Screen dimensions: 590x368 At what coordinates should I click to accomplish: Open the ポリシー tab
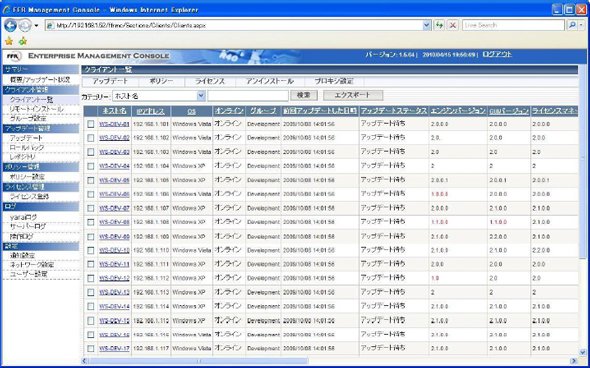[x=161, y=81]
